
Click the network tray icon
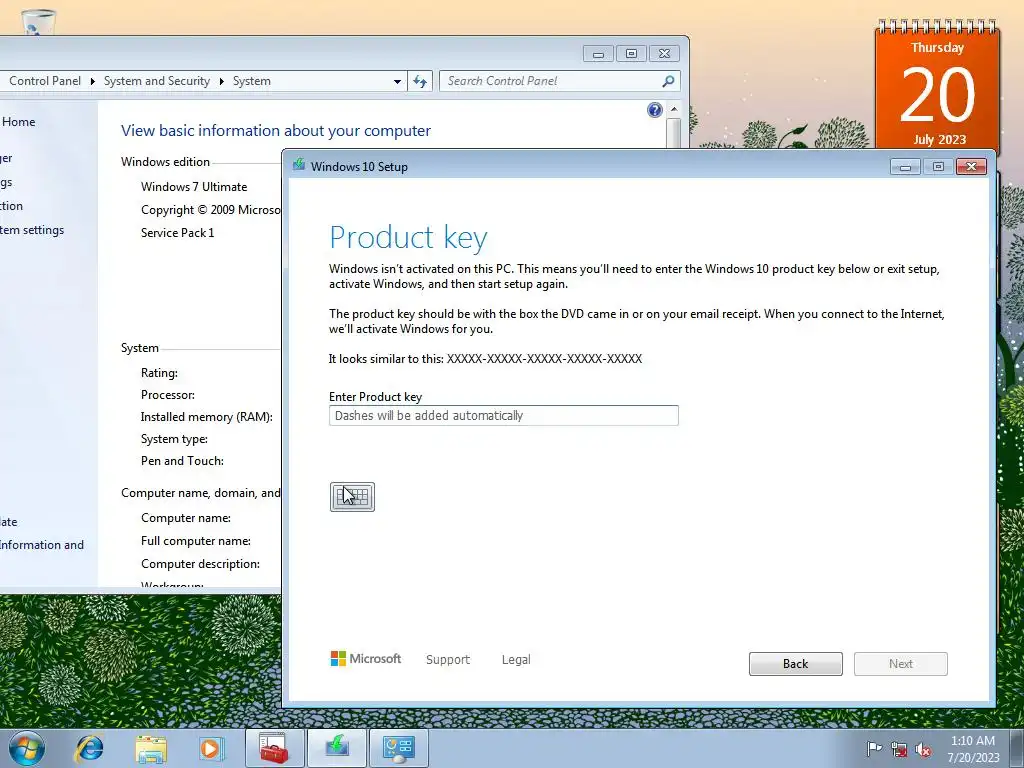point(899,750)
